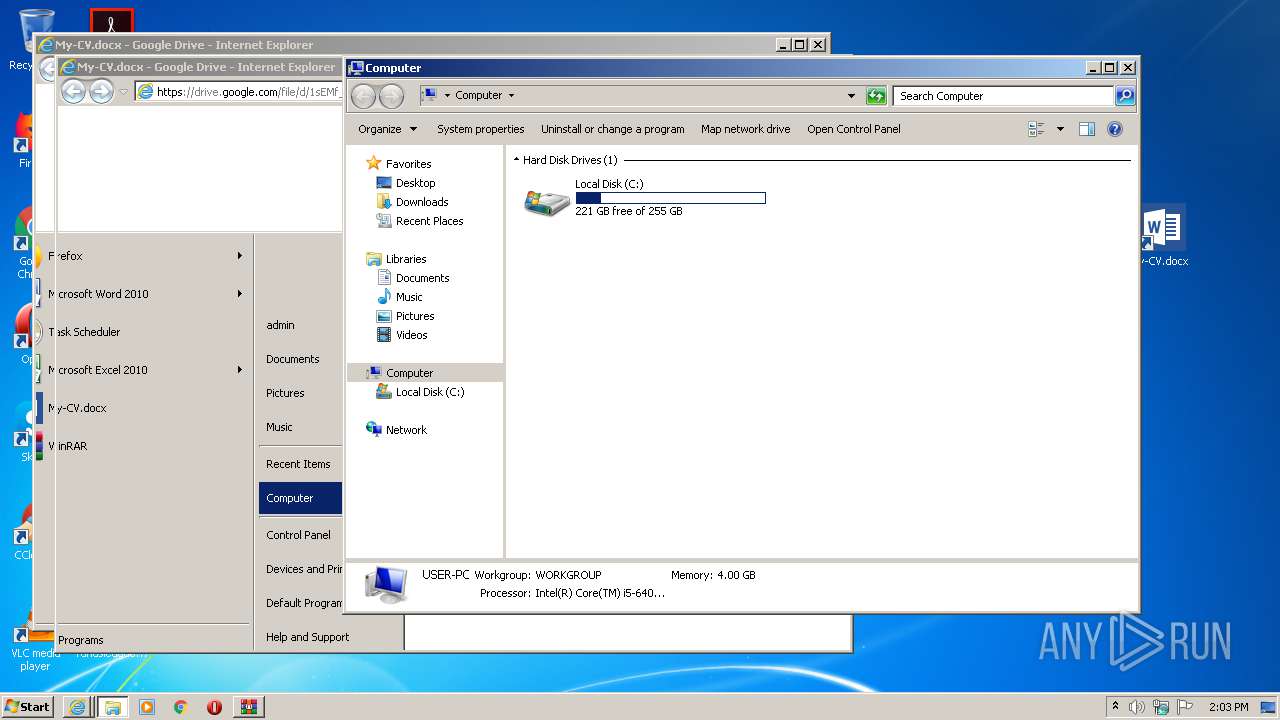Image resolution: width=1280 pixels, height=720 pixels.
Task: Click the Opera icon on taskbar
Action: click(x=215, y=707)
